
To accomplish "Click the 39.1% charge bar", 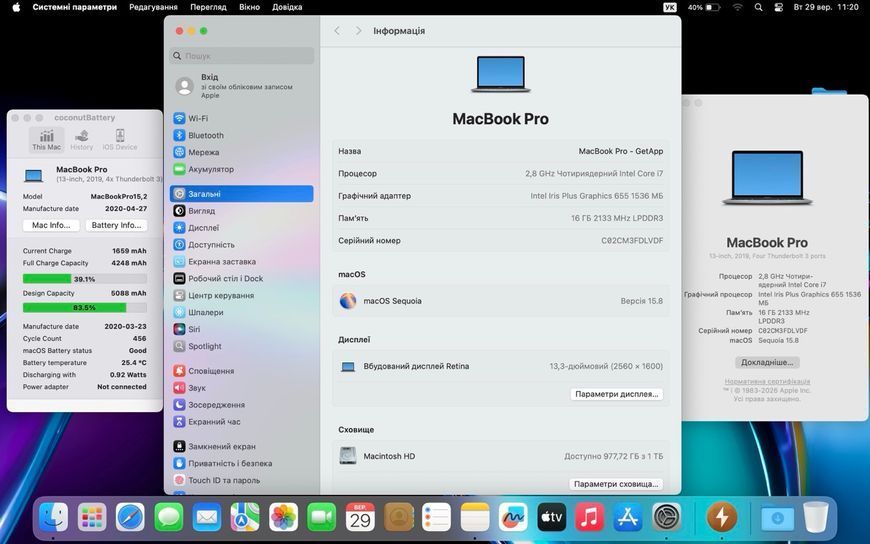I will 84,279.
